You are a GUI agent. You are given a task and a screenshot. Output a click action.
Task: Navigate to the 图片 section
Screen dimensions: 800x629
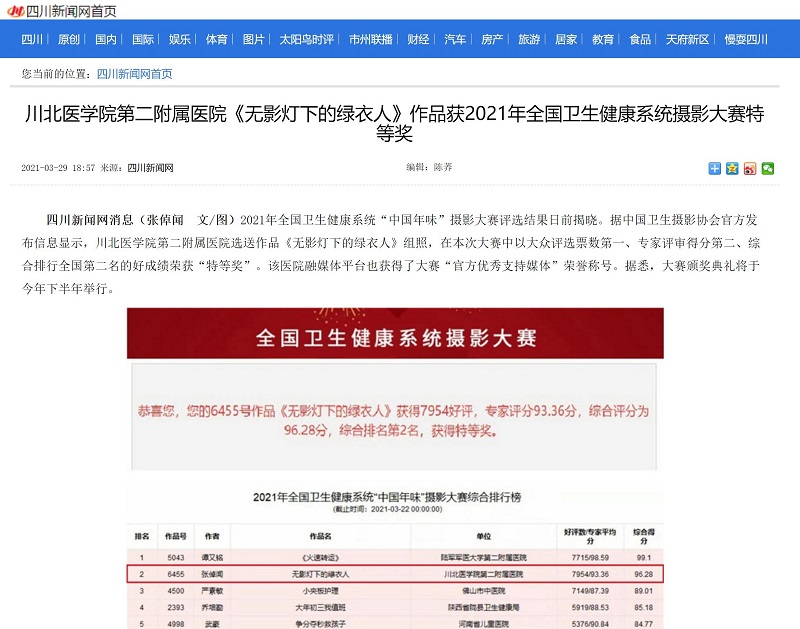pos(254,40)
